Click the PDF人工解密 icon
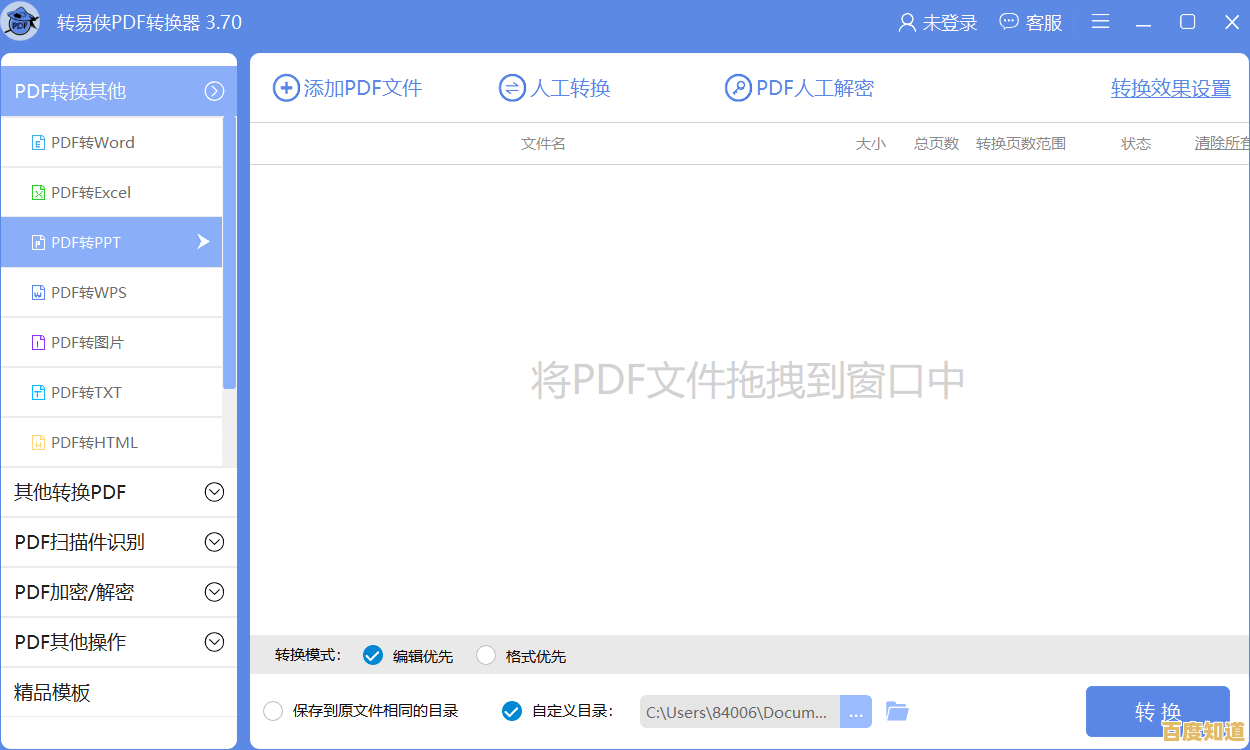 (738, 88)
